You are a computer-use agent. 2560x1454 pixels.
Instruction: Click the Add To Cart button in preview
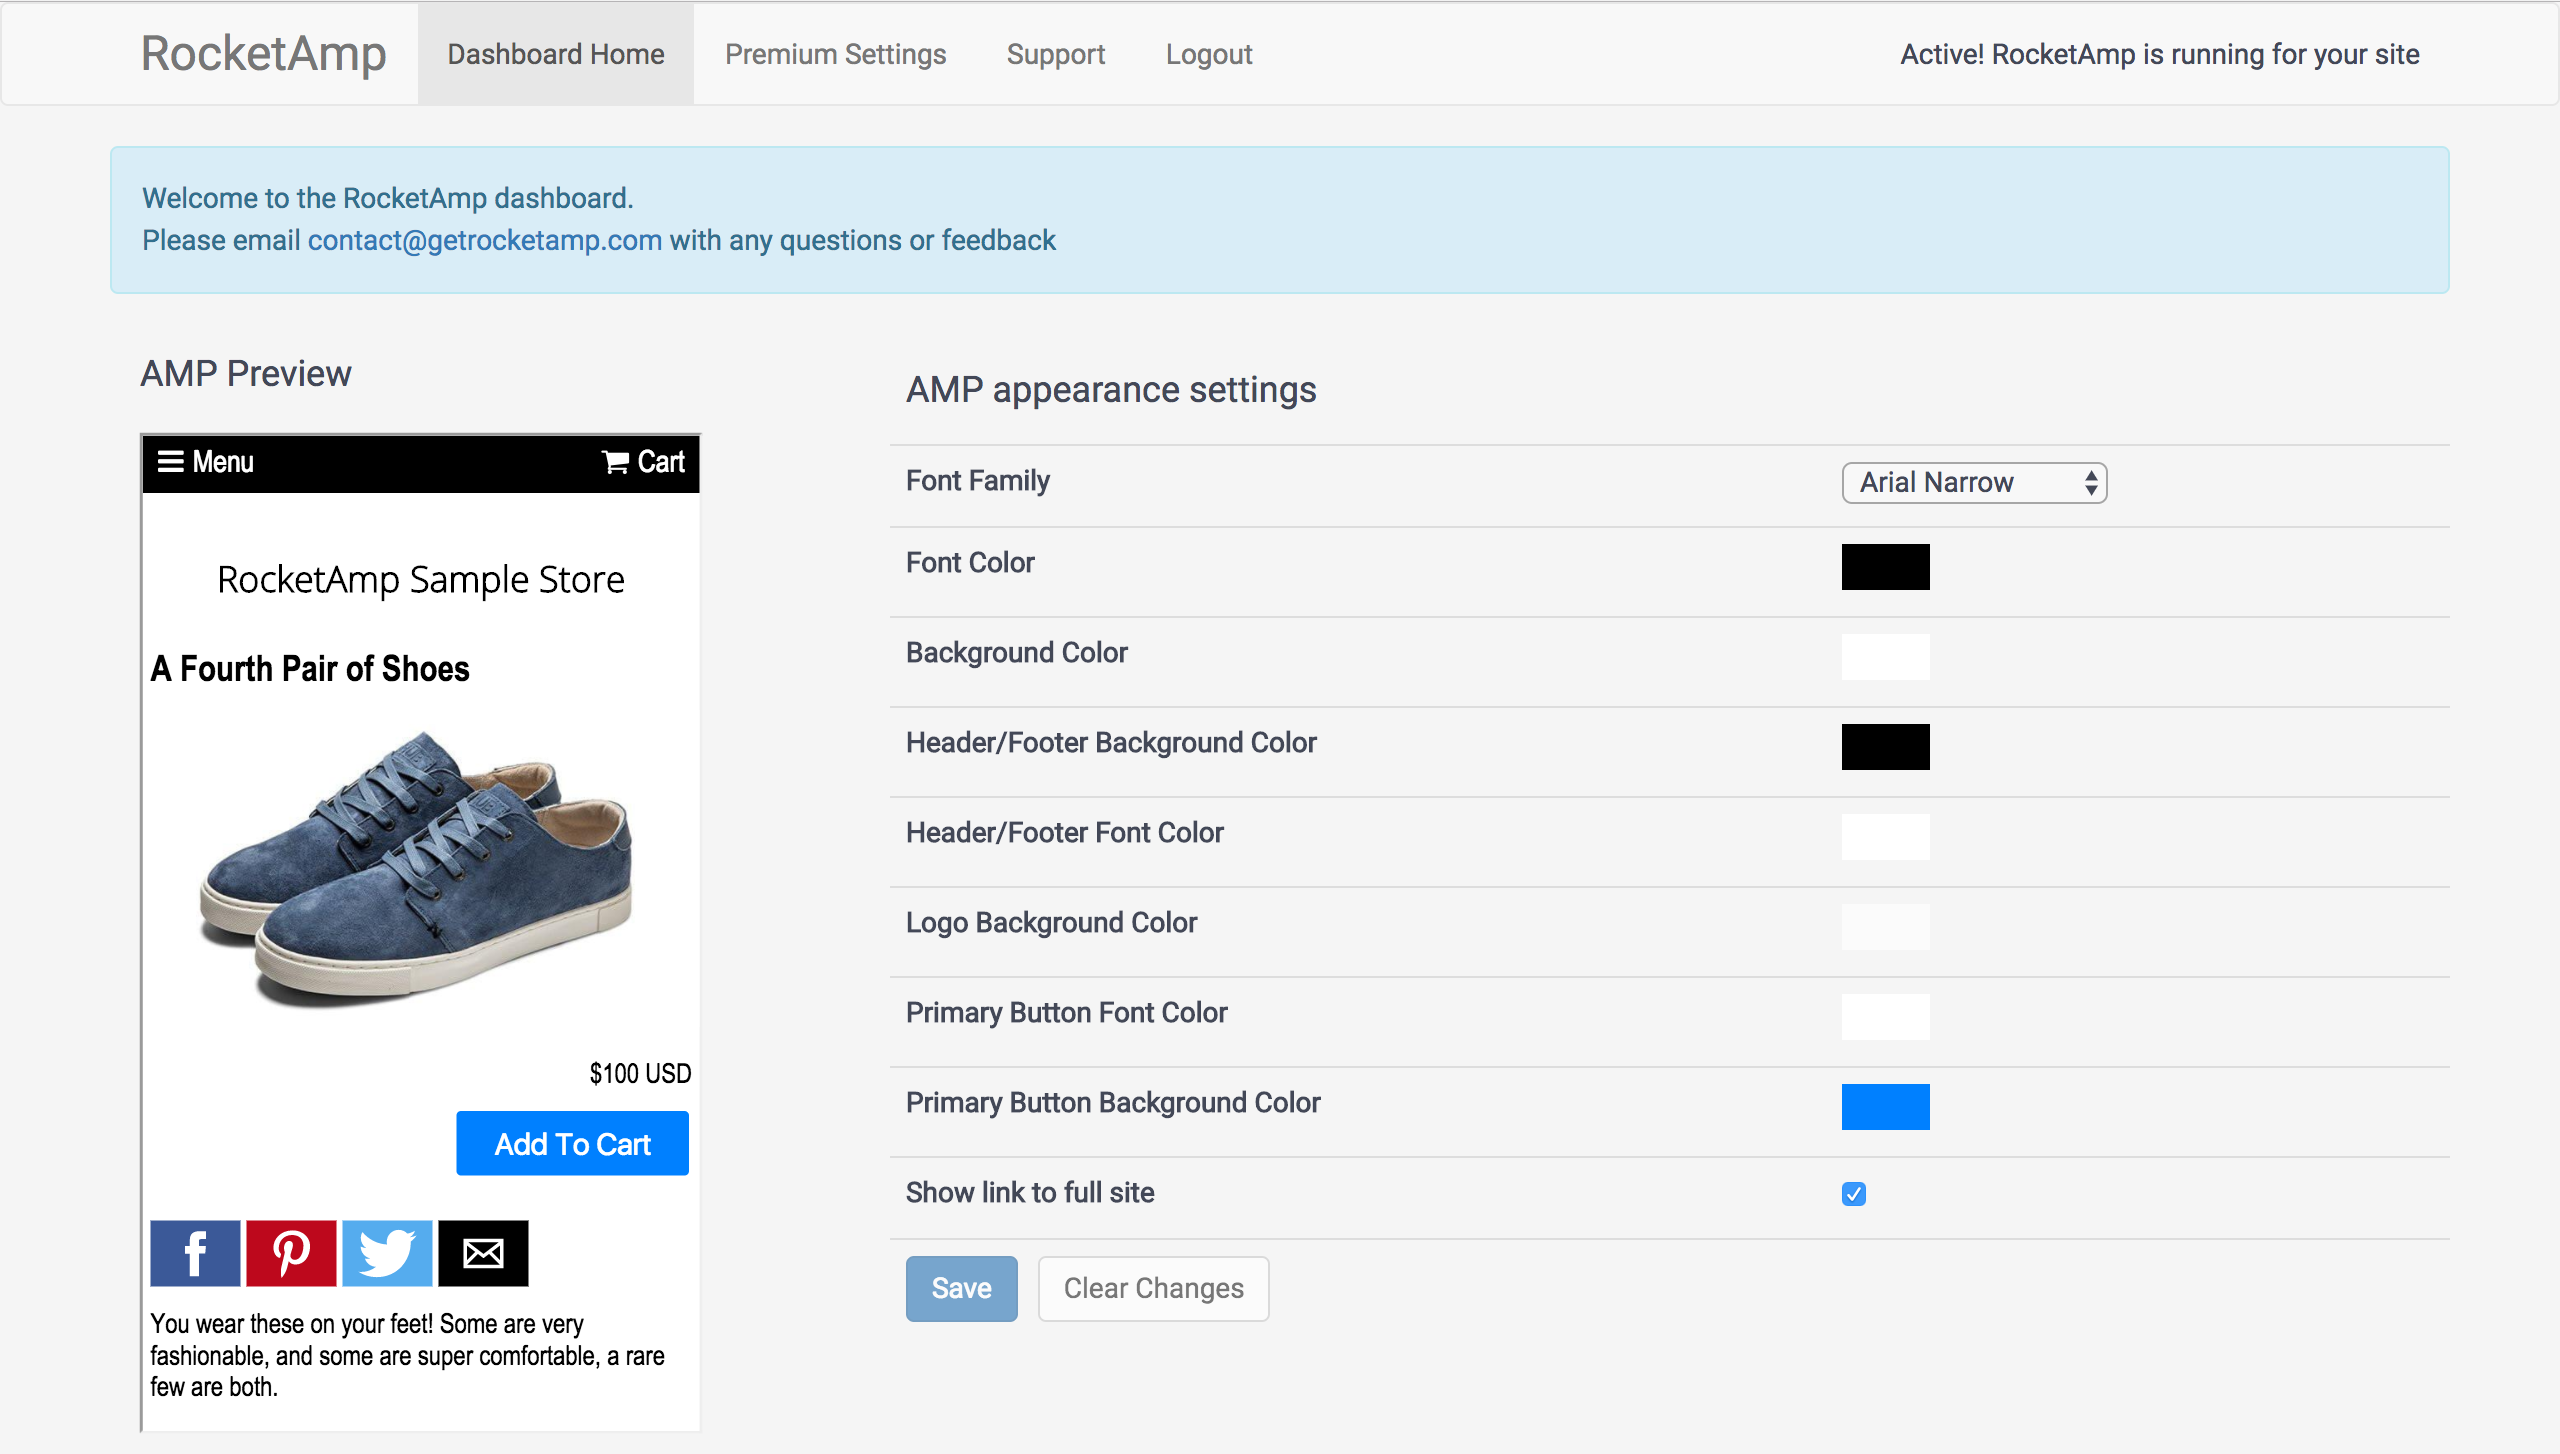tap(572, 1143)
